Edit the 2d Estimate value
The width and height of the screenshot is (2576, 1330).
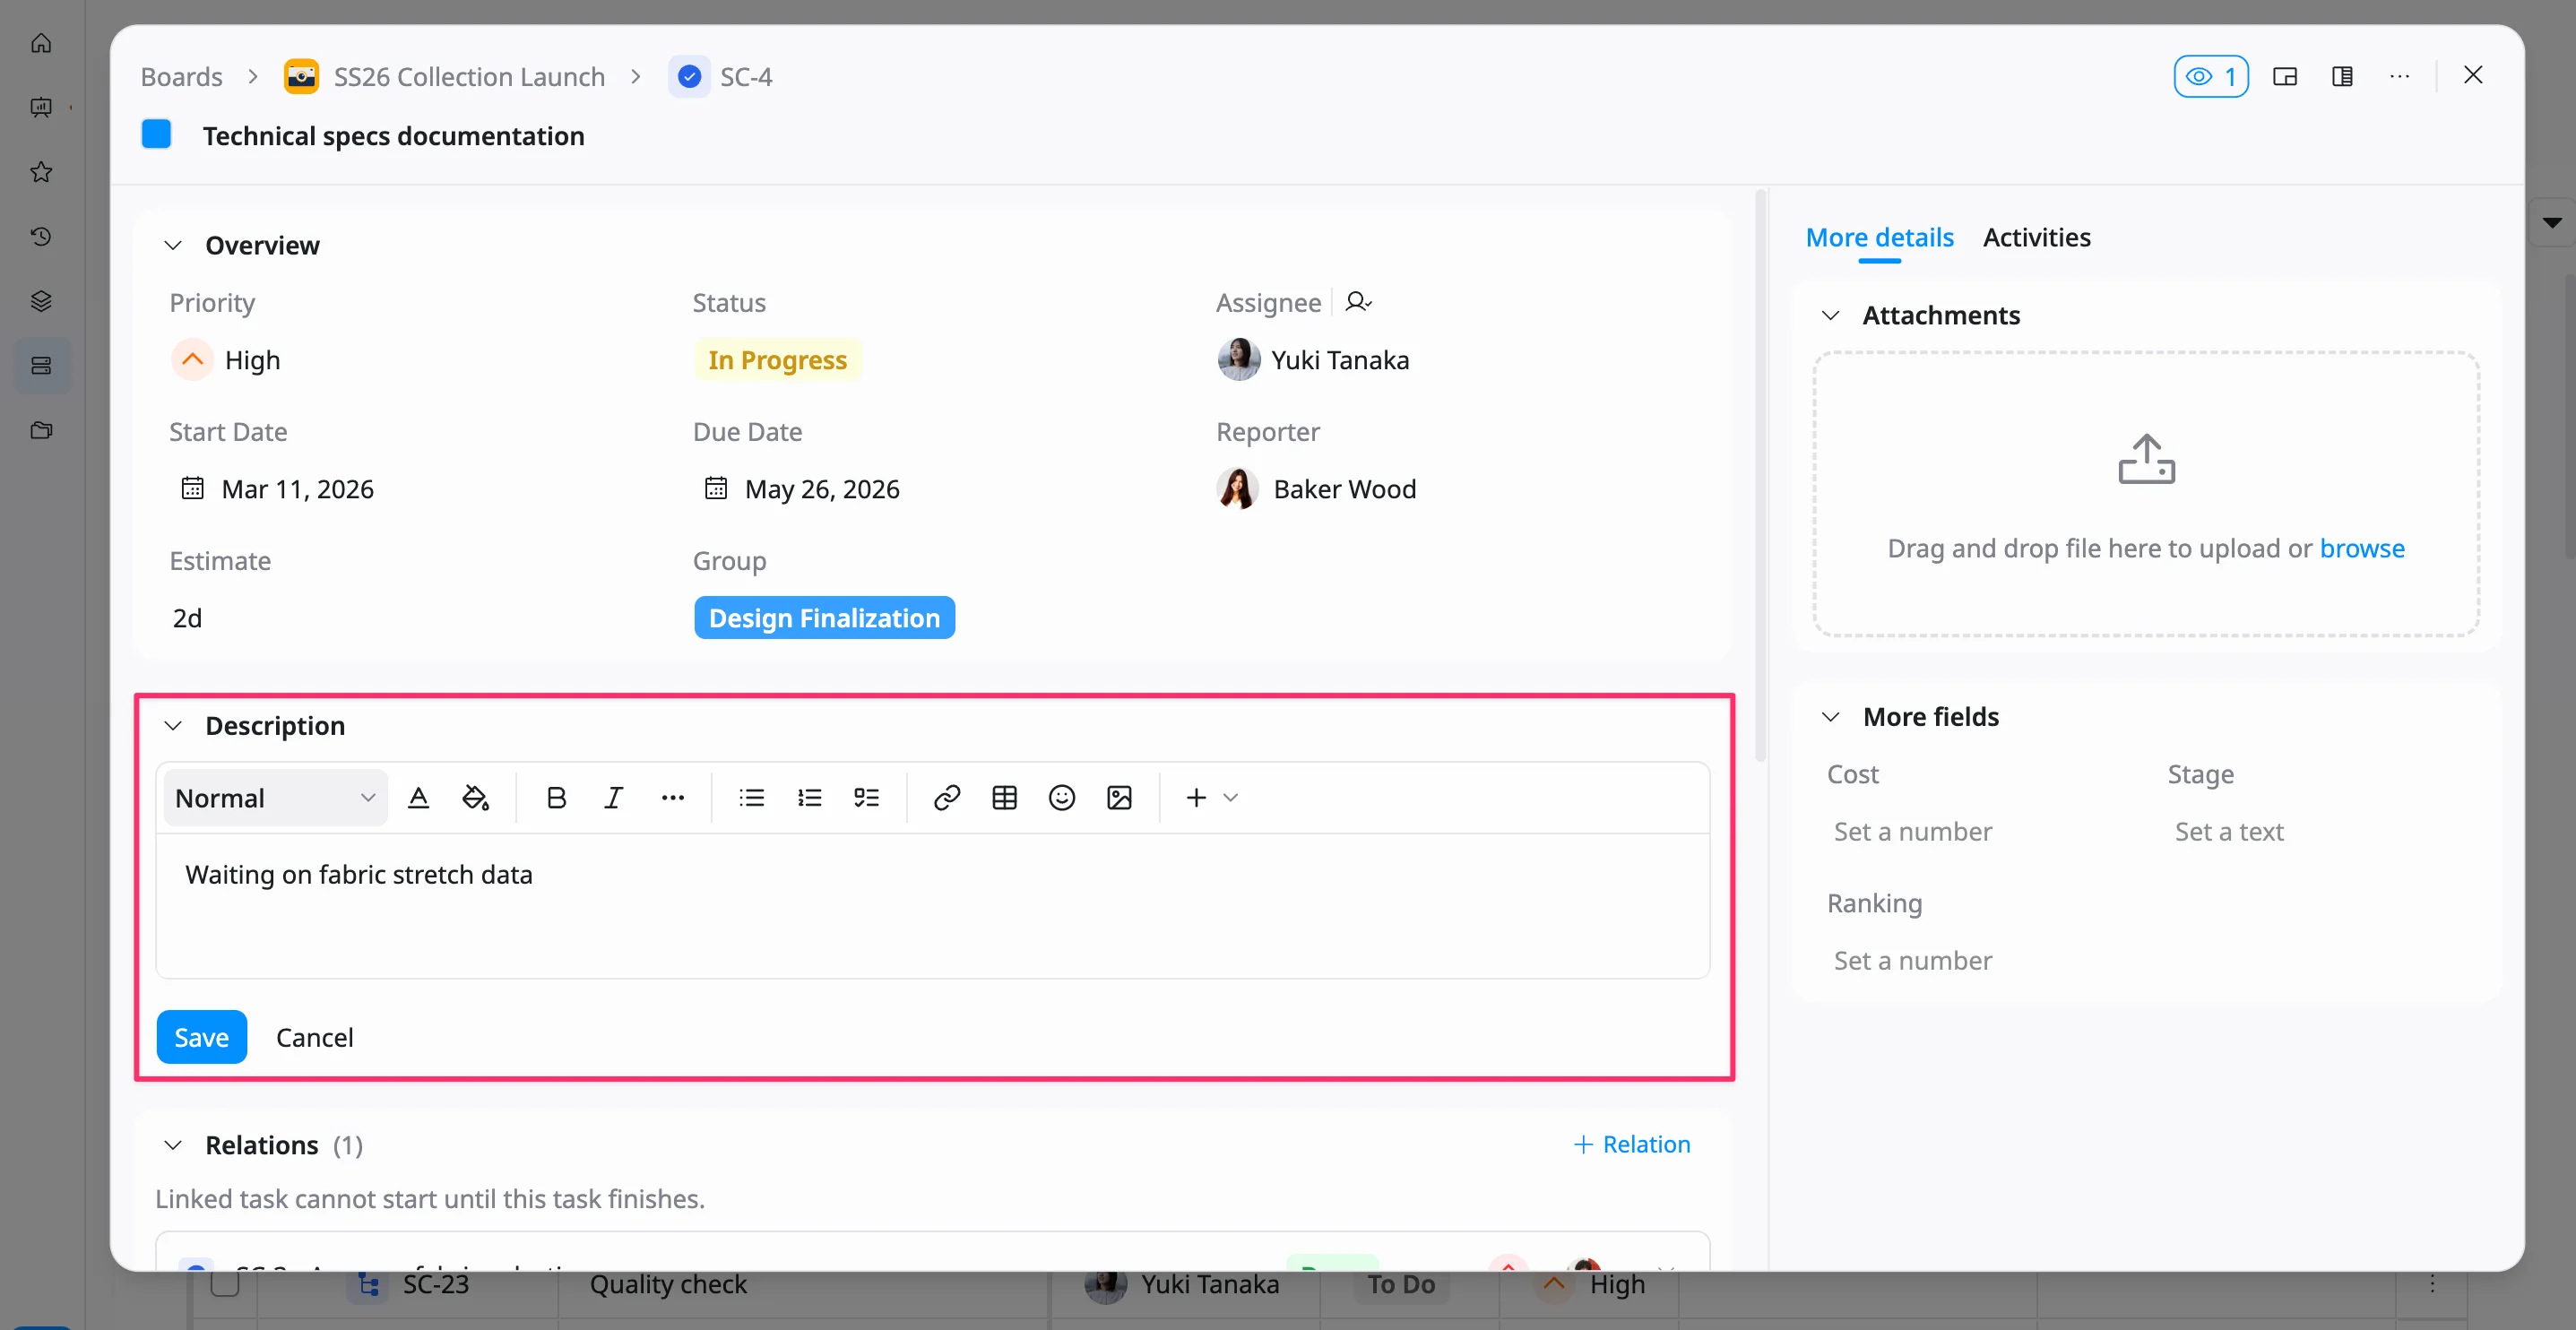[x=187, y=618]
